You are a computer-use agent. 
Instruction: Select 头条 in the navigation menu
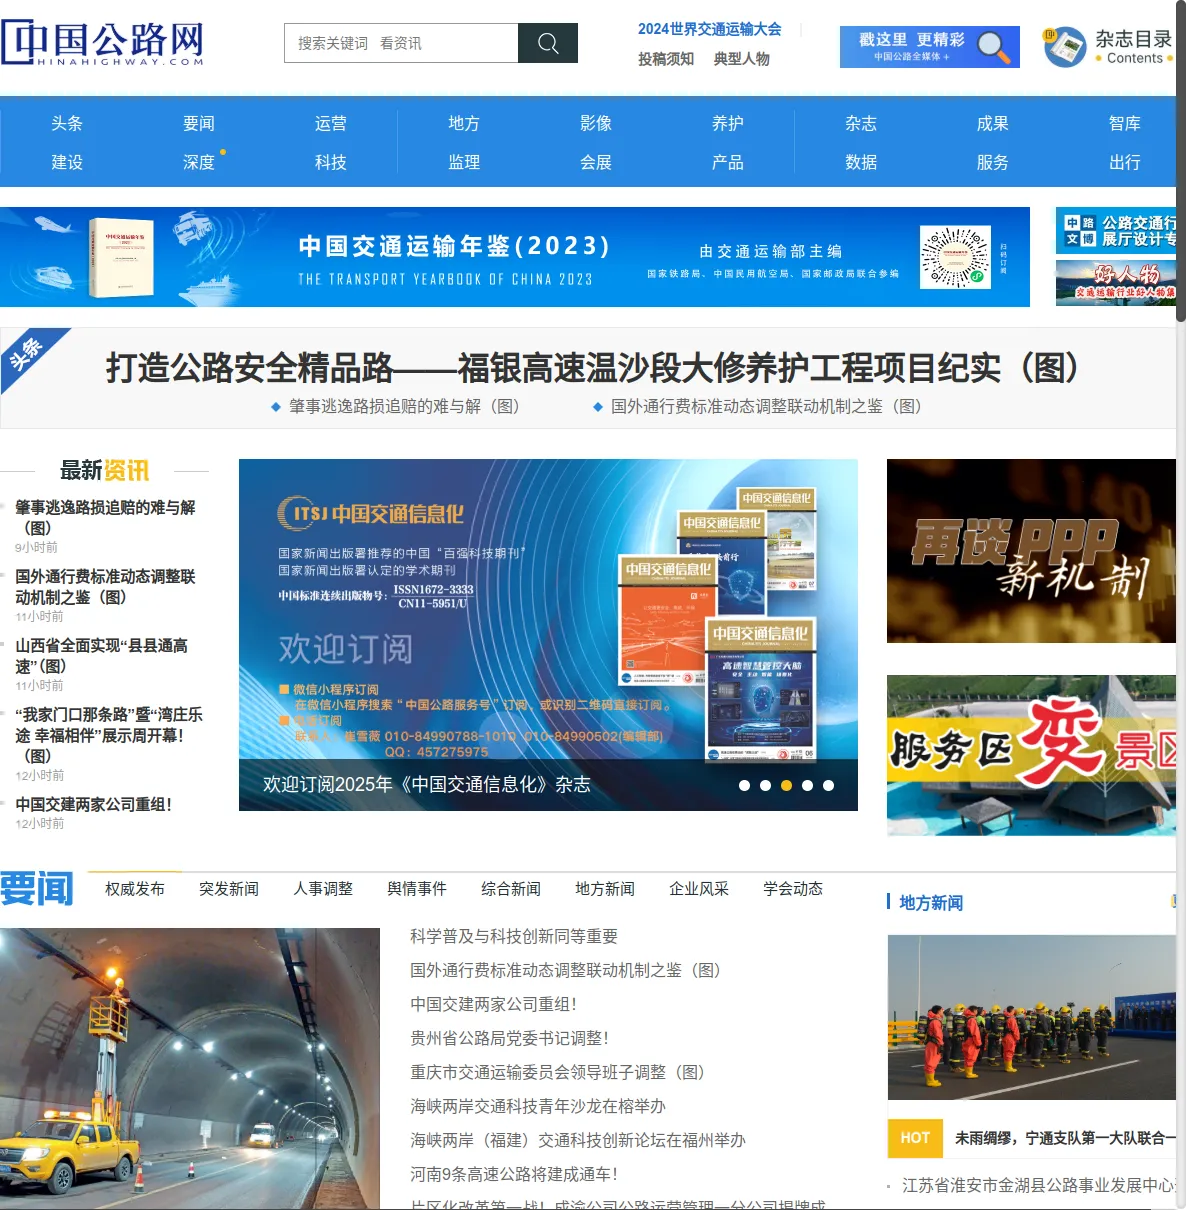pyautogui.click(x=67, y=123)
